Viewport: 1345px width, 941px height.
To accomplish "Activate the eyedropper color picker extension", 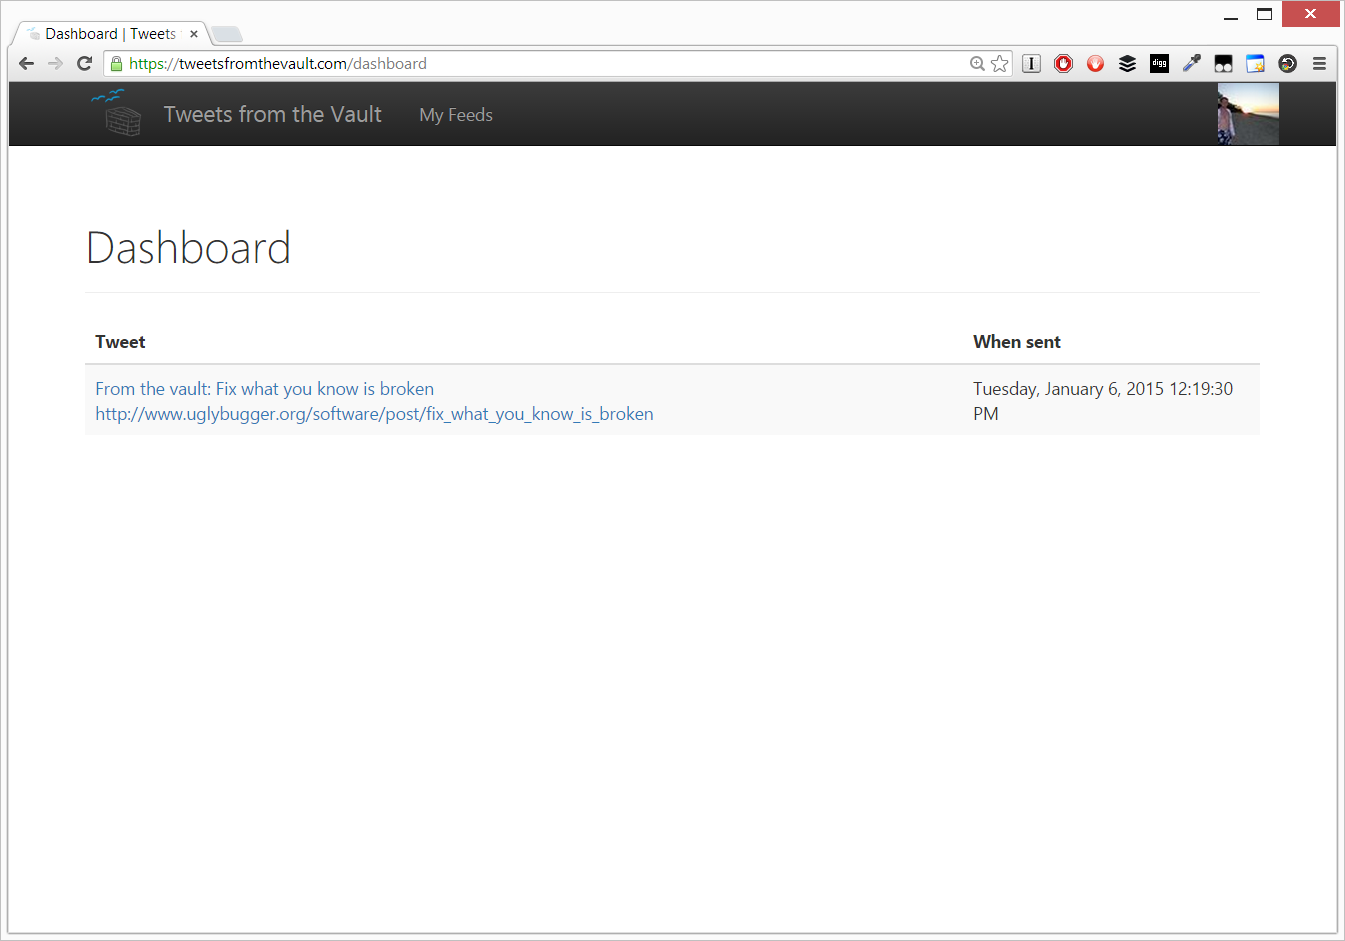I will coord(1191,64).
